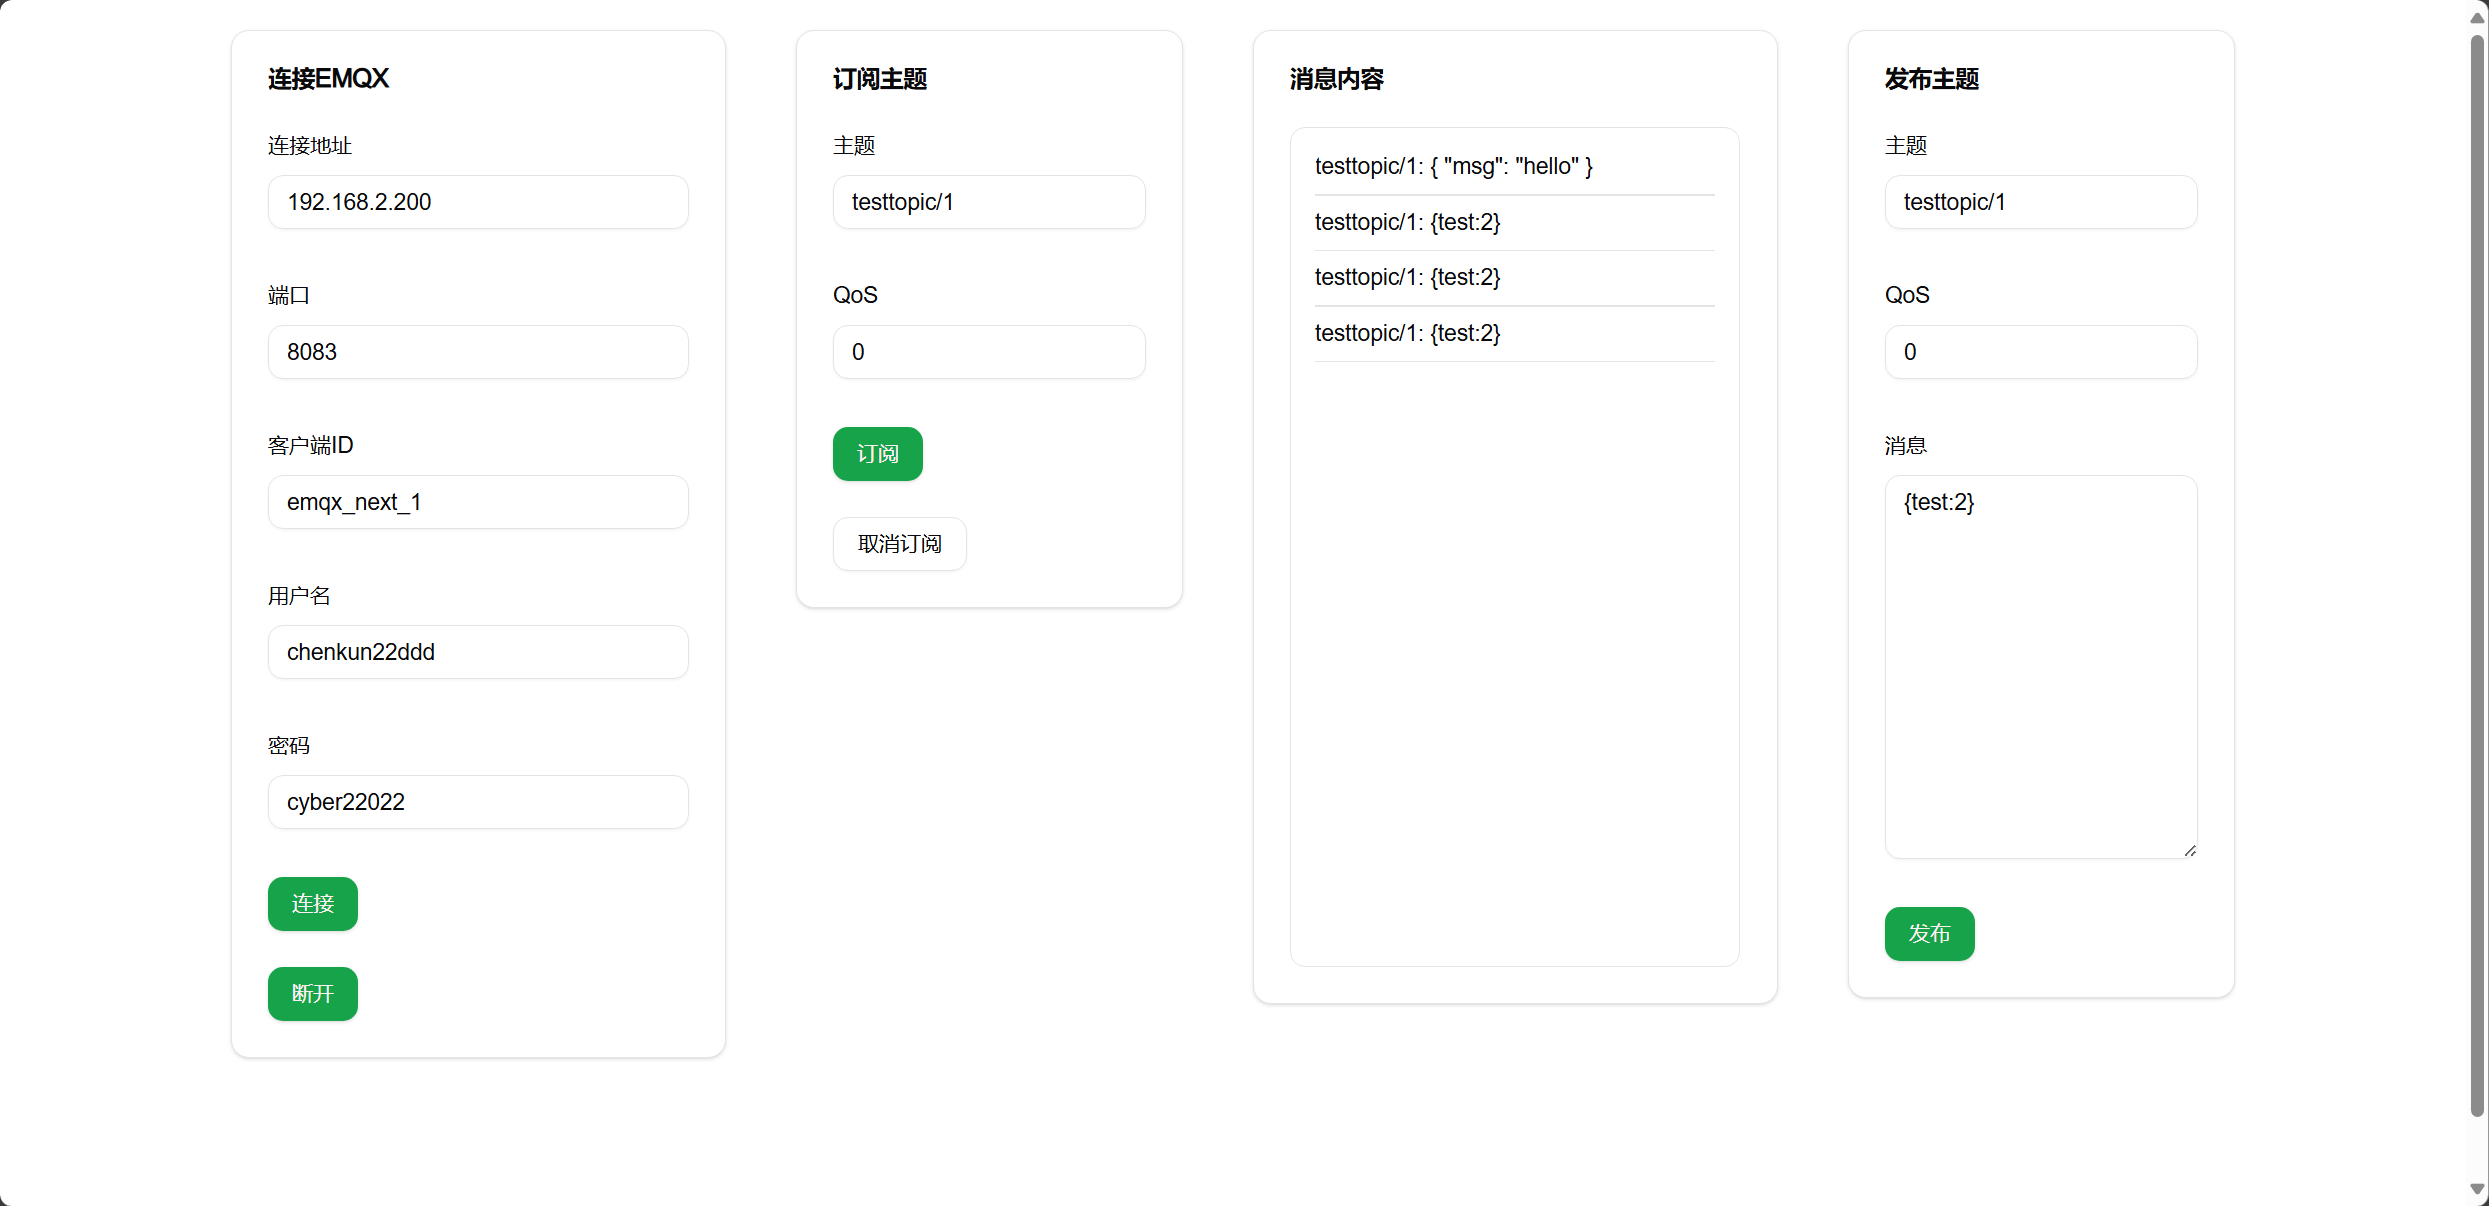Click the 连接 button to connect
Screen dimensions: 2489x1206
tap(312, 903)
